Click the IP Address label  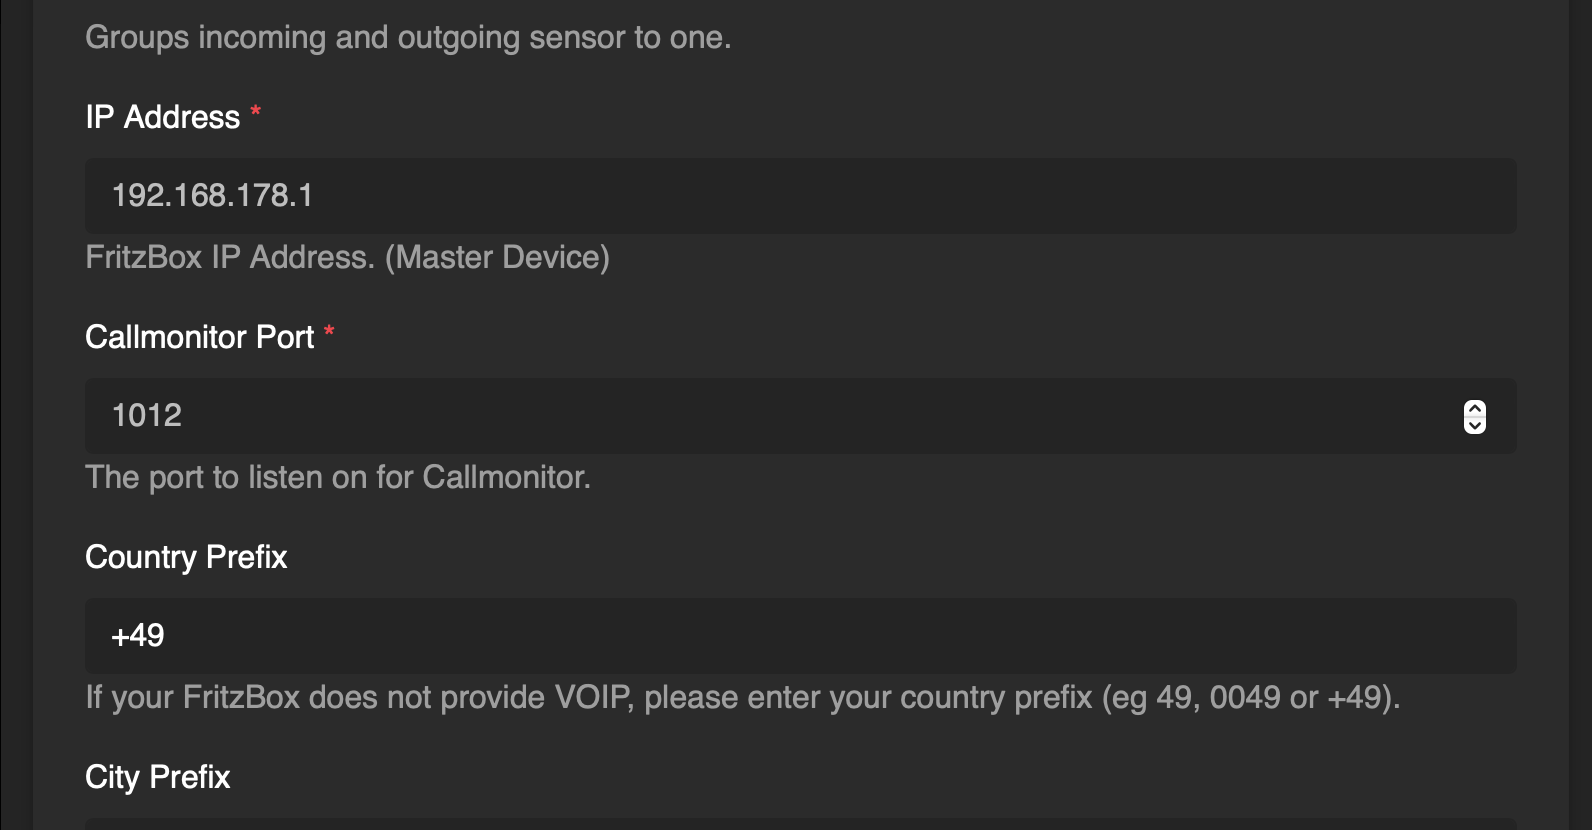(162, 117)
